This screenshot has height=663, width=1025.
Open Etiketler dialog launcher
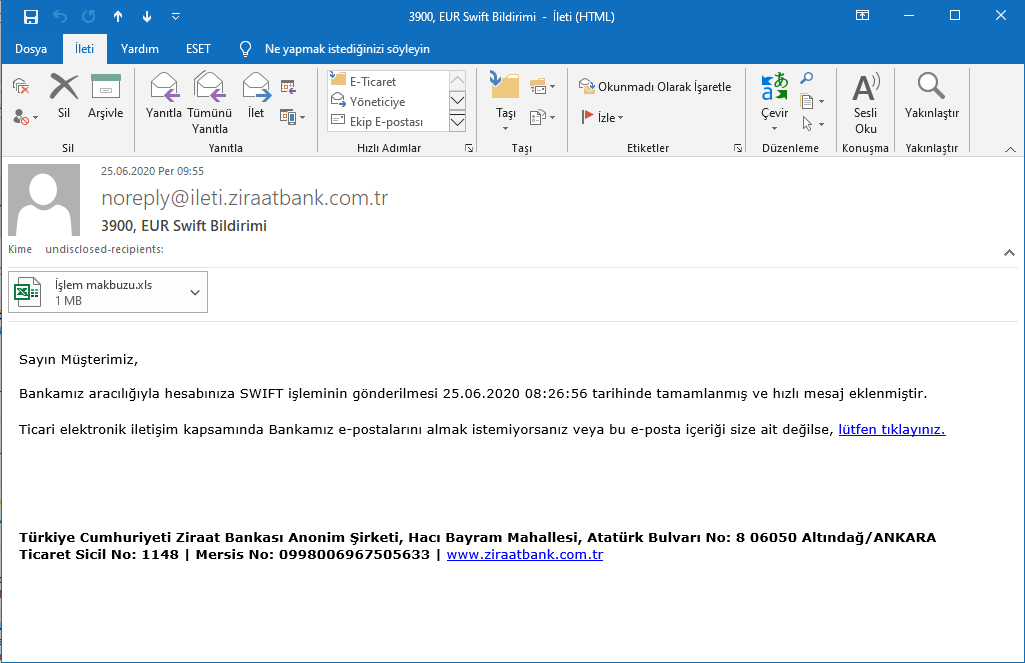(x=738, y=148)
